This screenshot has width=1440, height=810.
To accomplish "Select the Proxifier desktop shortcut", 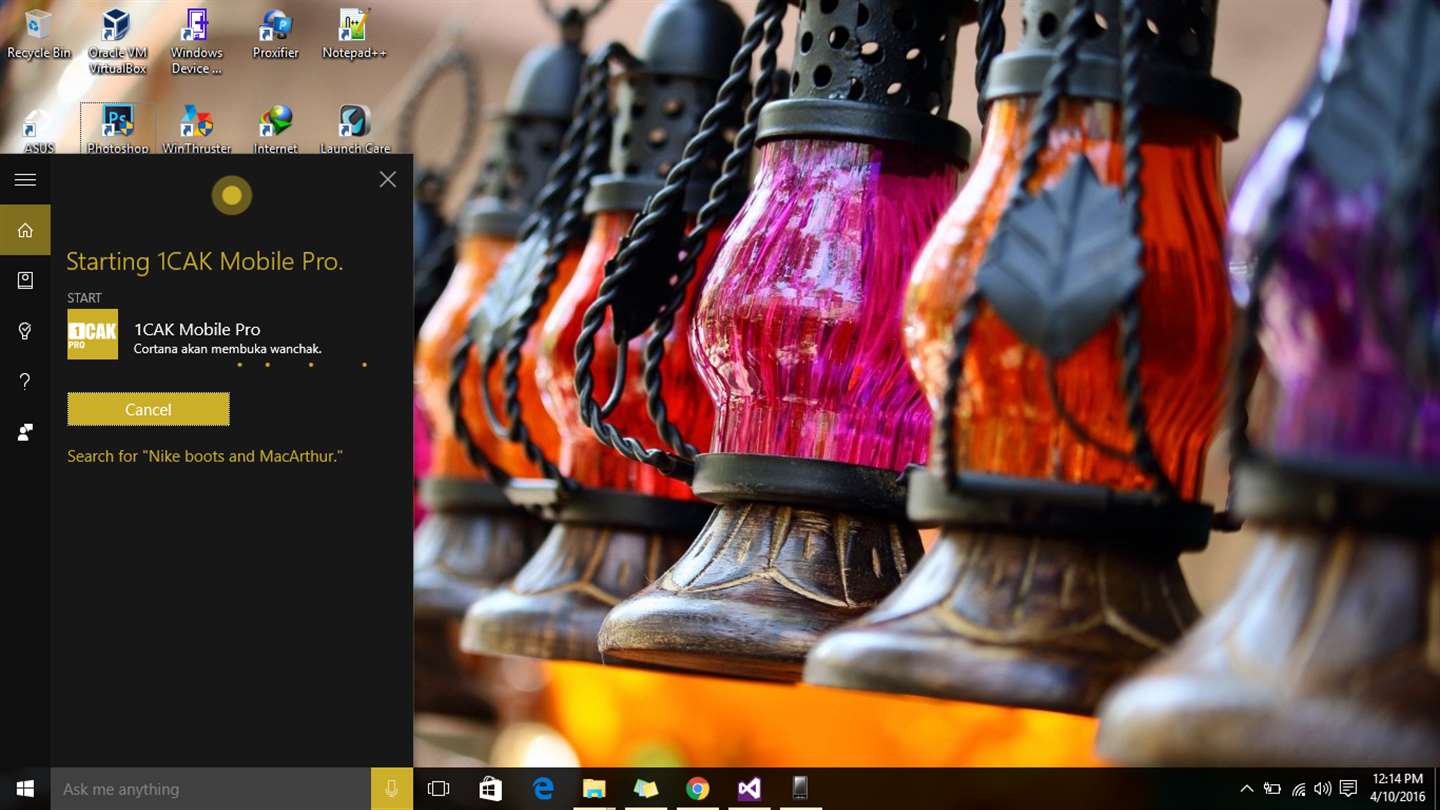I will point(275,34).
